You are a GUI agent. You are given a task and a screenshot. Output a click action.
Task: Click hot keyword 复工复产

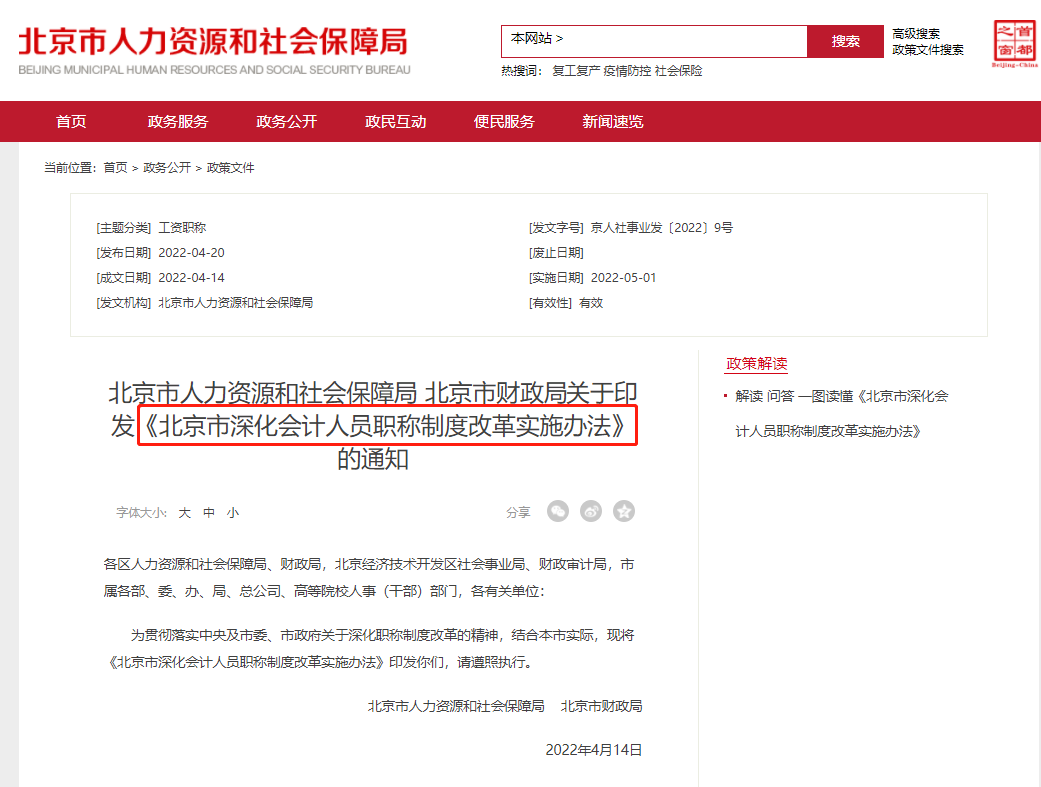click(x=574, y=71)
